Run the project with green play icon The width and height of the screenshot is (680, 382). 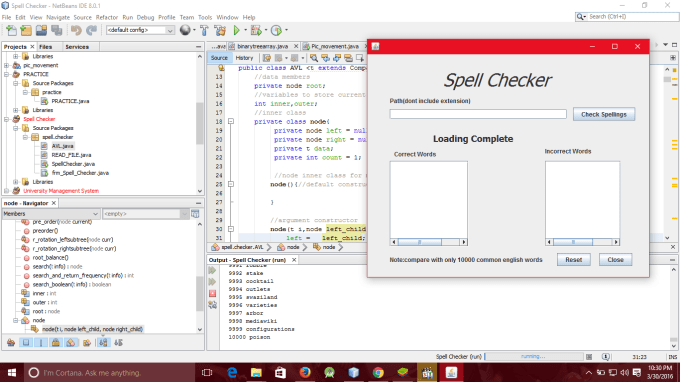236,30
